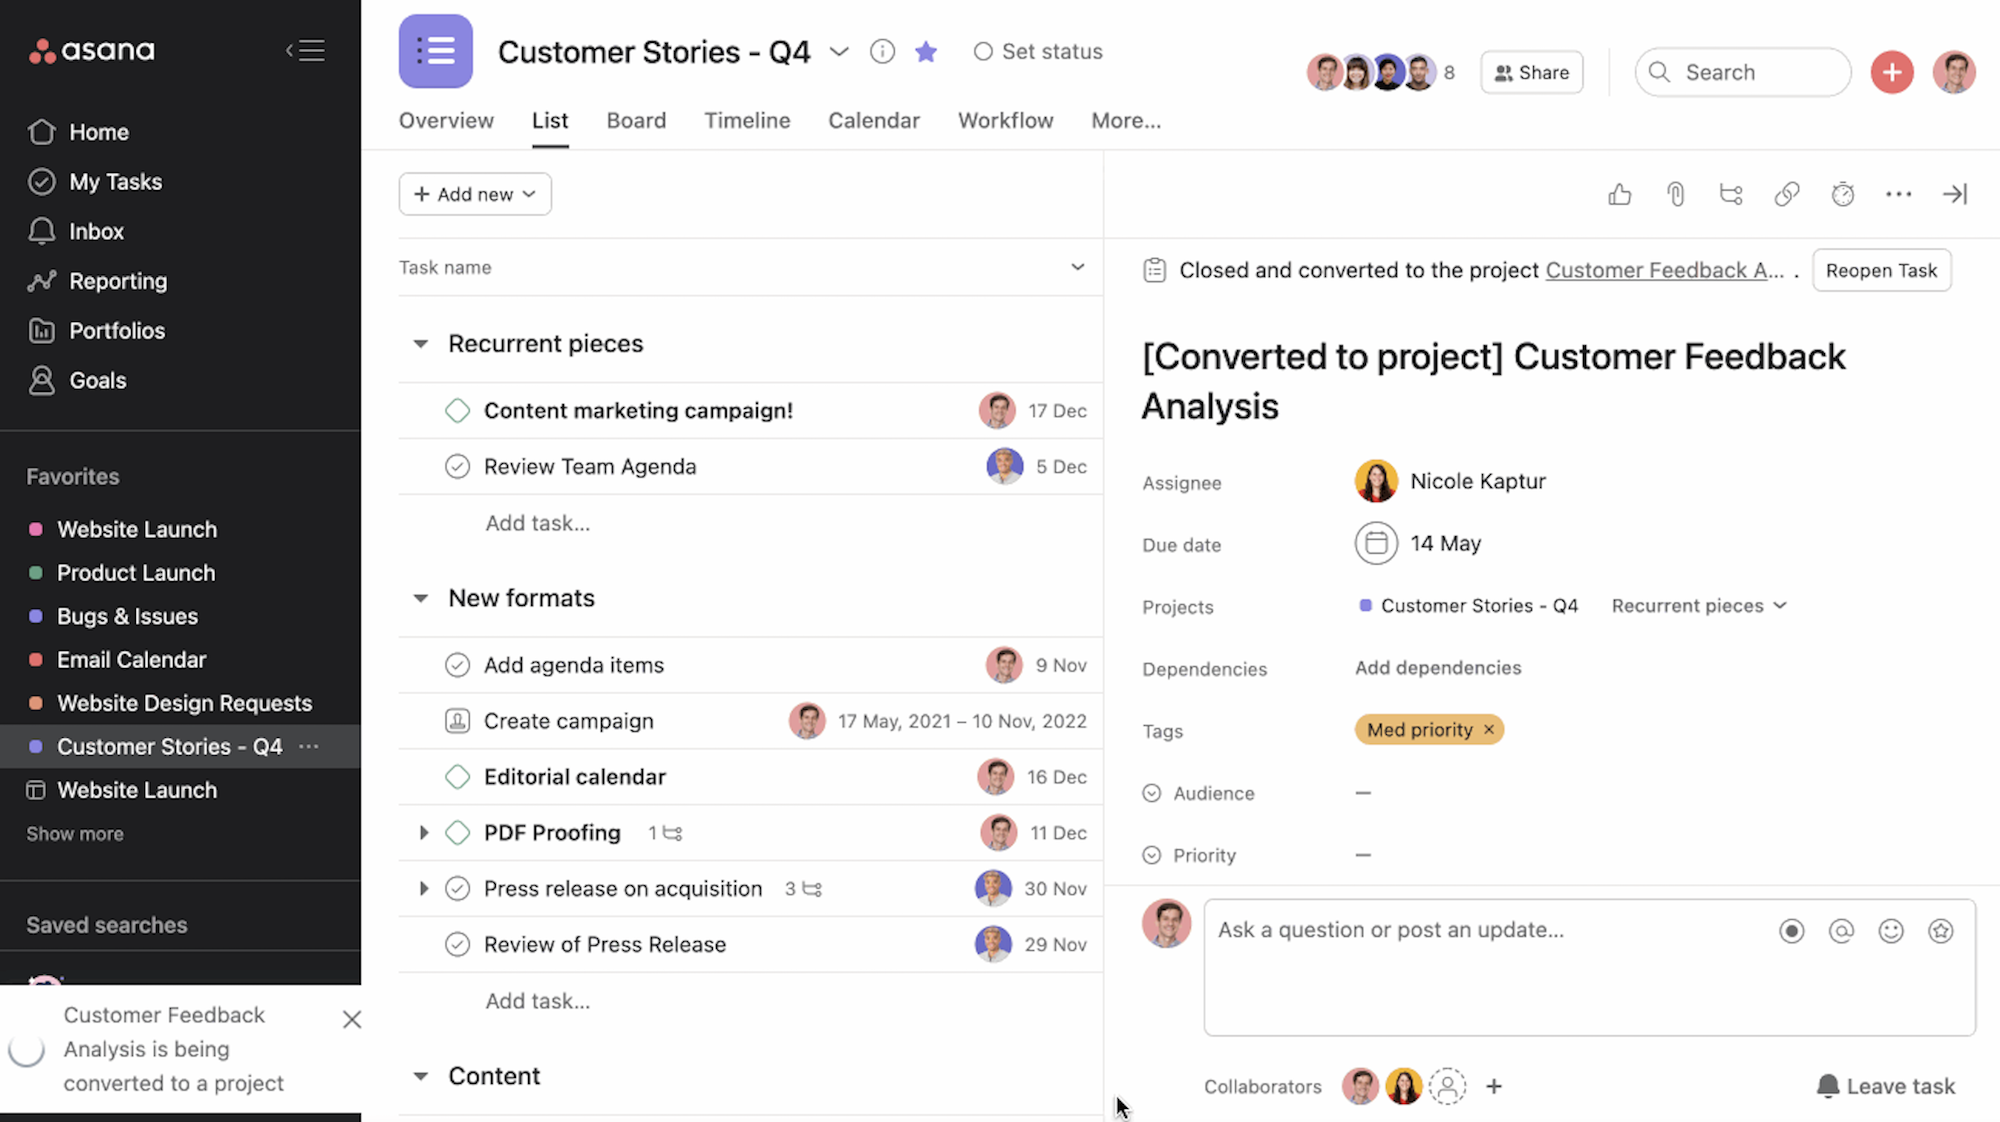Mark PDF Proofing milestone complete

(x=457, y=833)
